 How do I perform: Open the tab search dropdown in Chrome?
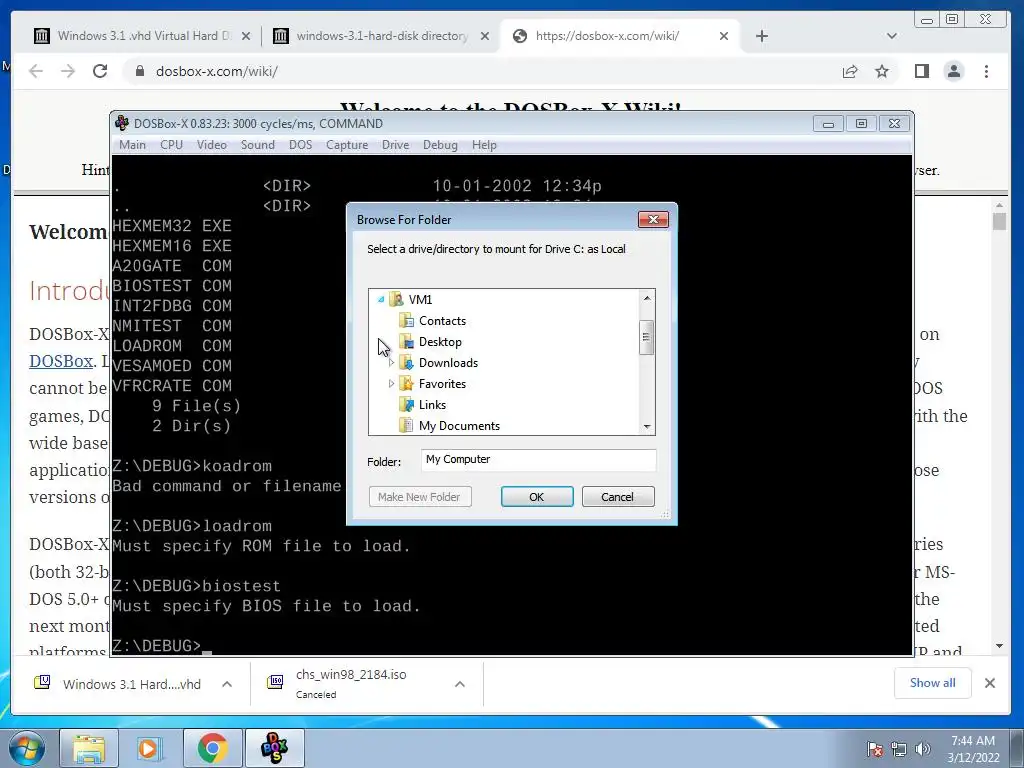[891, 36]
